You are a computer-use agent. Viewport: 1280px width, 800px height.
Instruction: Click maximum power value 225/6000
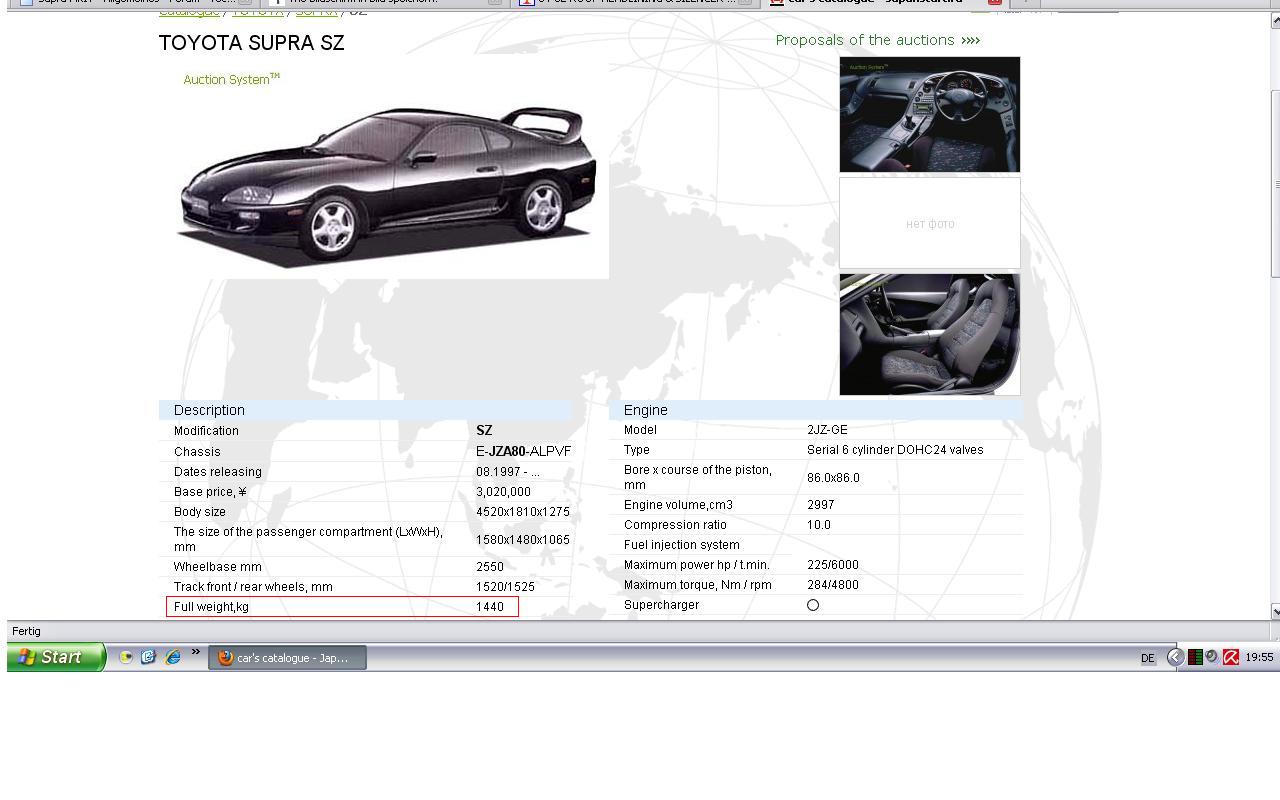pyautogui.click(x=833, y=564)
